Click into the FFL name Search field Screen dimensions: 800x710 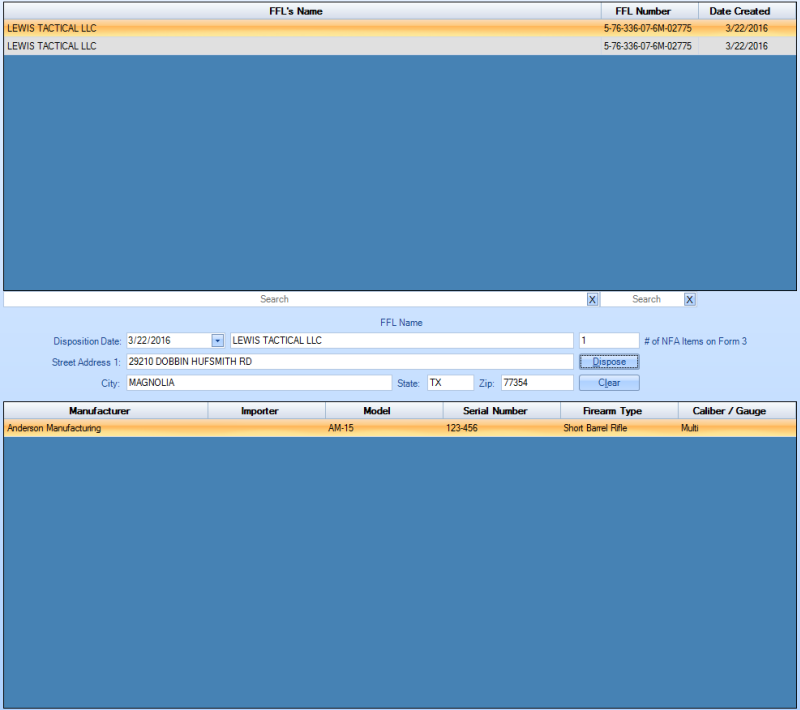[x=295, y=299]
